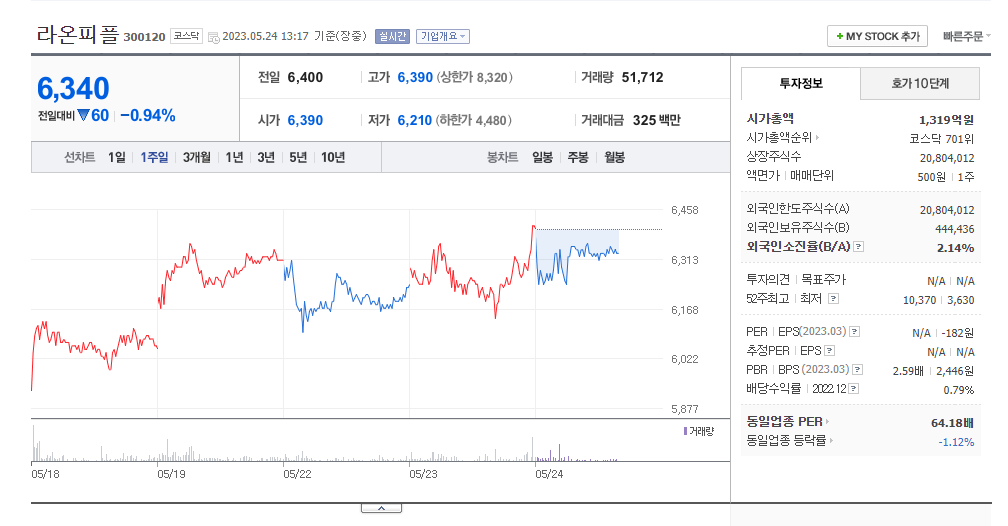Select the 3개월 line chart period

click(x=197, y=158)
